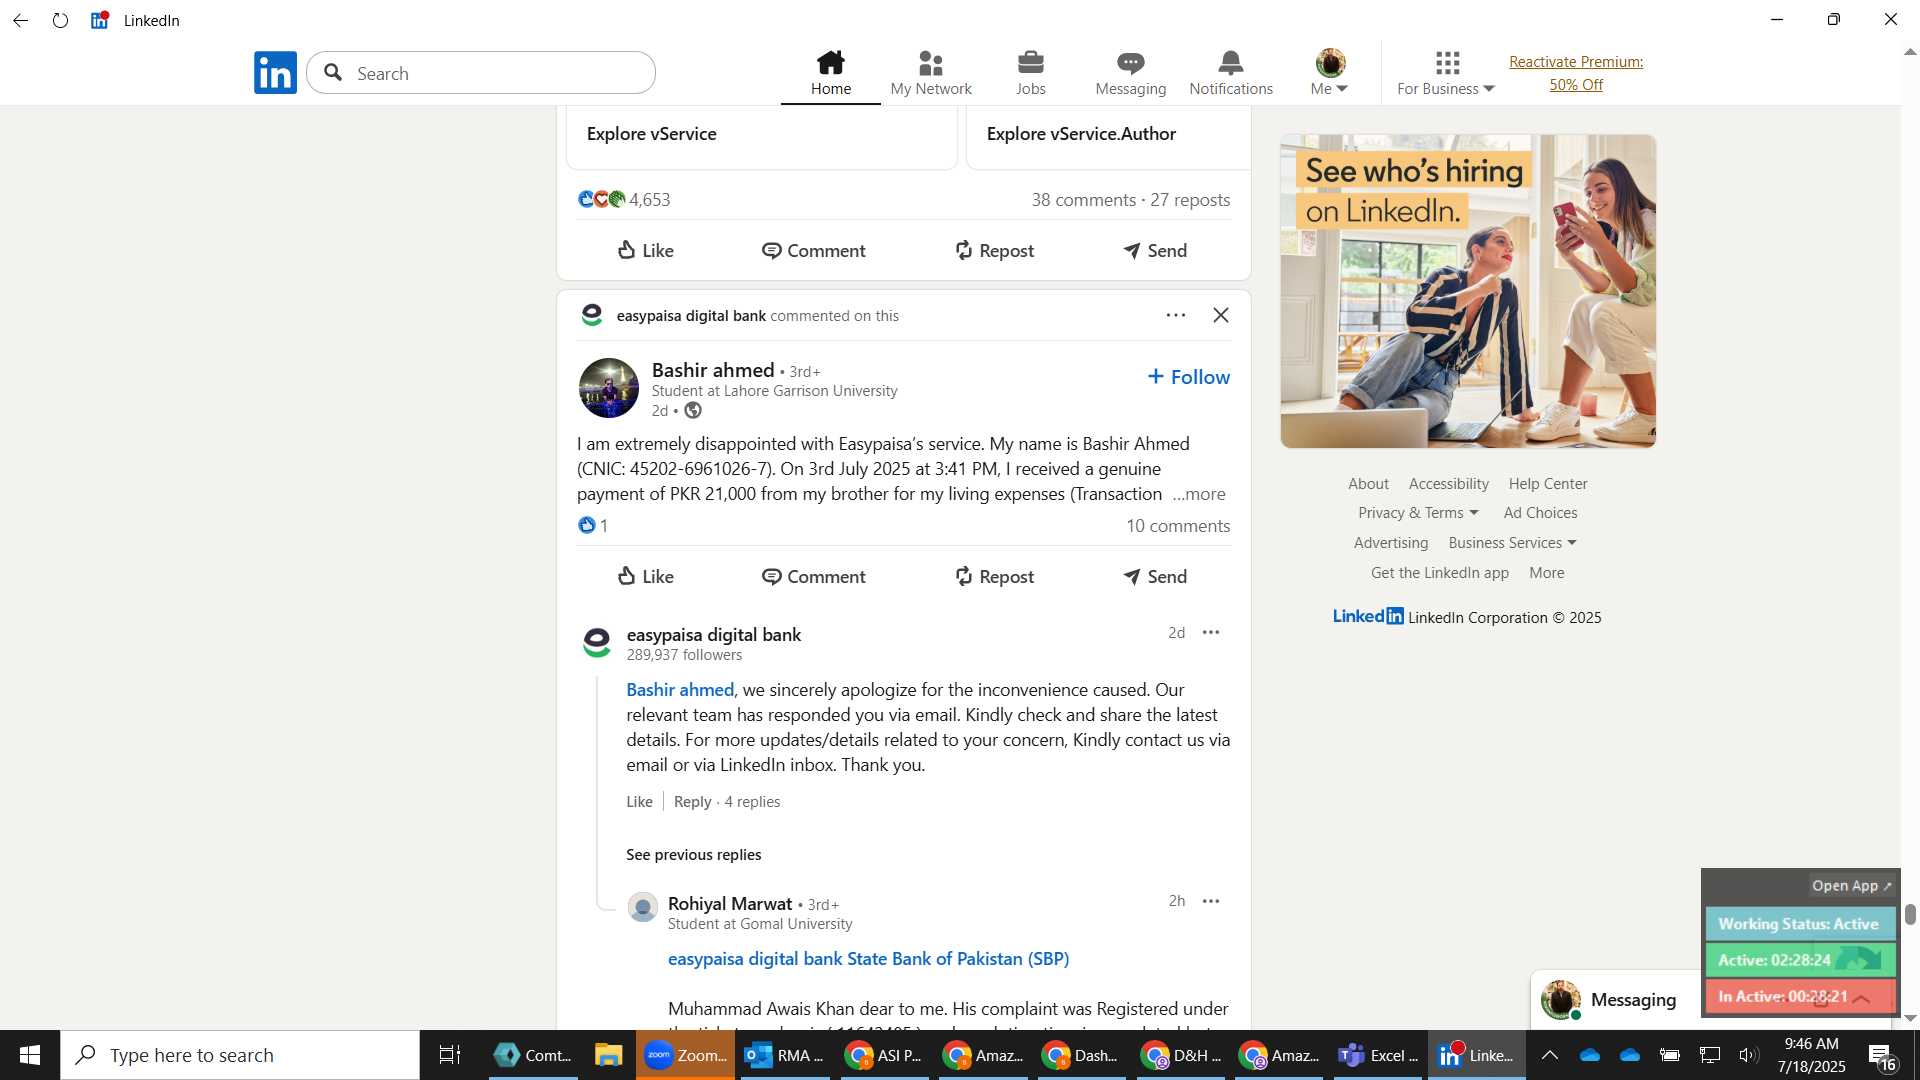Image resolution: width=1920 pixels, height=1080 pixels.
Task: Open Accessibility footer link
Action: (x=1448, y=484)
